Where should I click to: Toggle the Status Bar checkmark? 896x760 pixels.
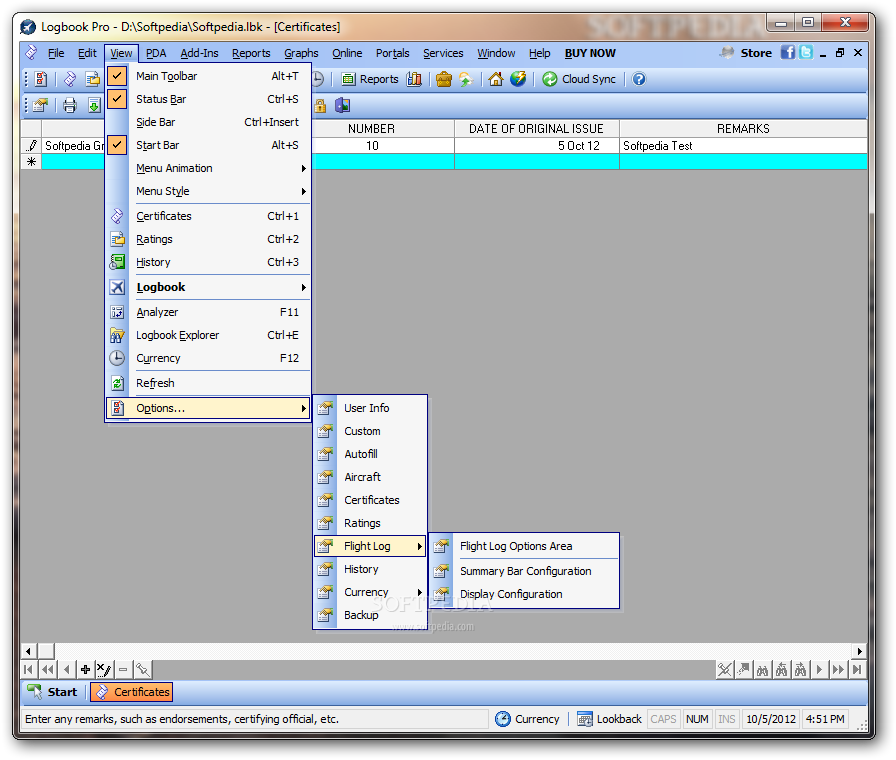click(117, 99)
